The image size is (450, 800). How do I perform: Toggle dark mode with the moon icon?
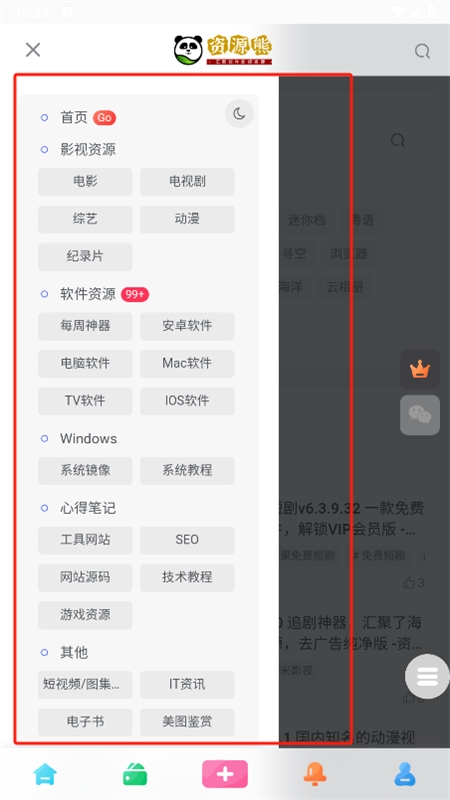pyautogui.click(x=239, y=113)
